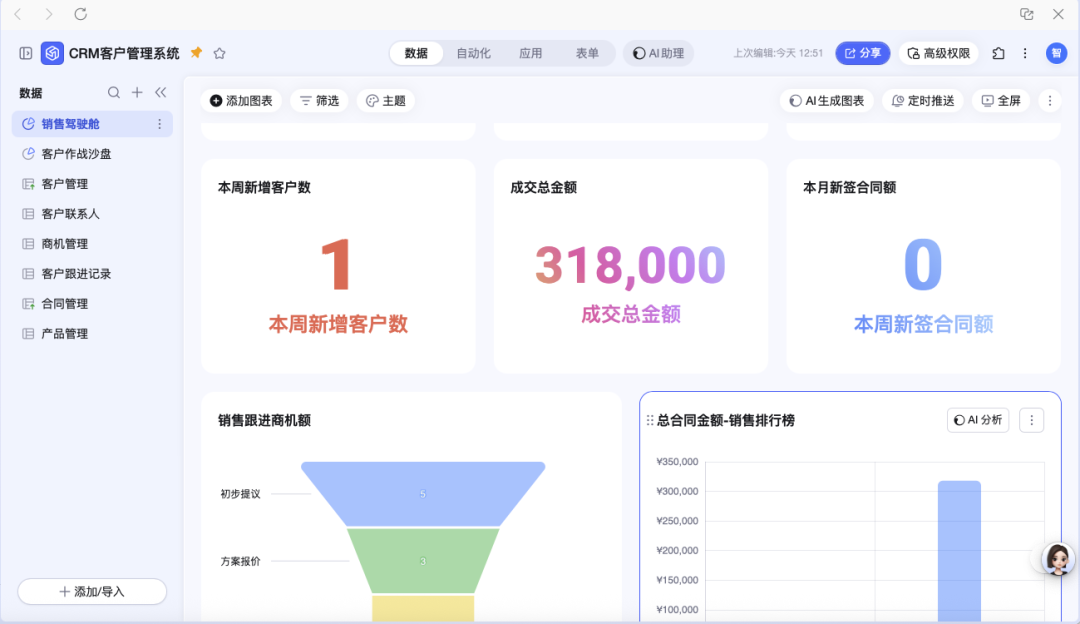Screen dimensions: 1080x624
Task: Open more options for 销售驾驶舱
Action: [x=159, y=124]
